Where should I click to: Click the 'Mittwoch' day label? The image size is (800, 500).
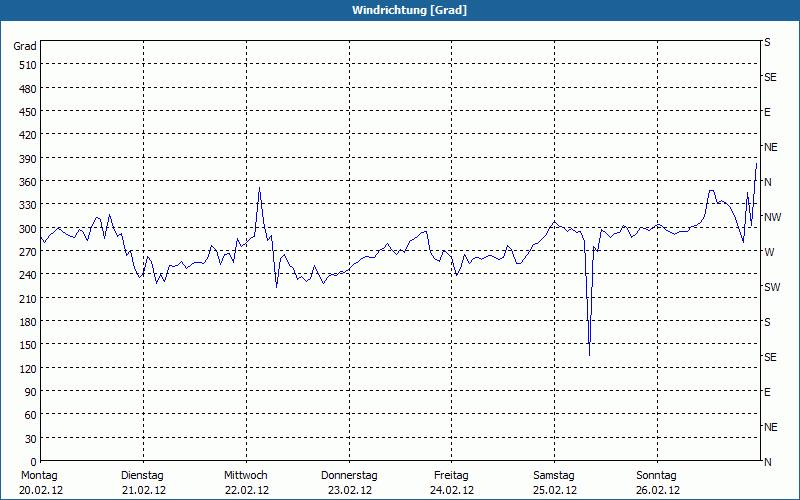(x=245, y=476)
